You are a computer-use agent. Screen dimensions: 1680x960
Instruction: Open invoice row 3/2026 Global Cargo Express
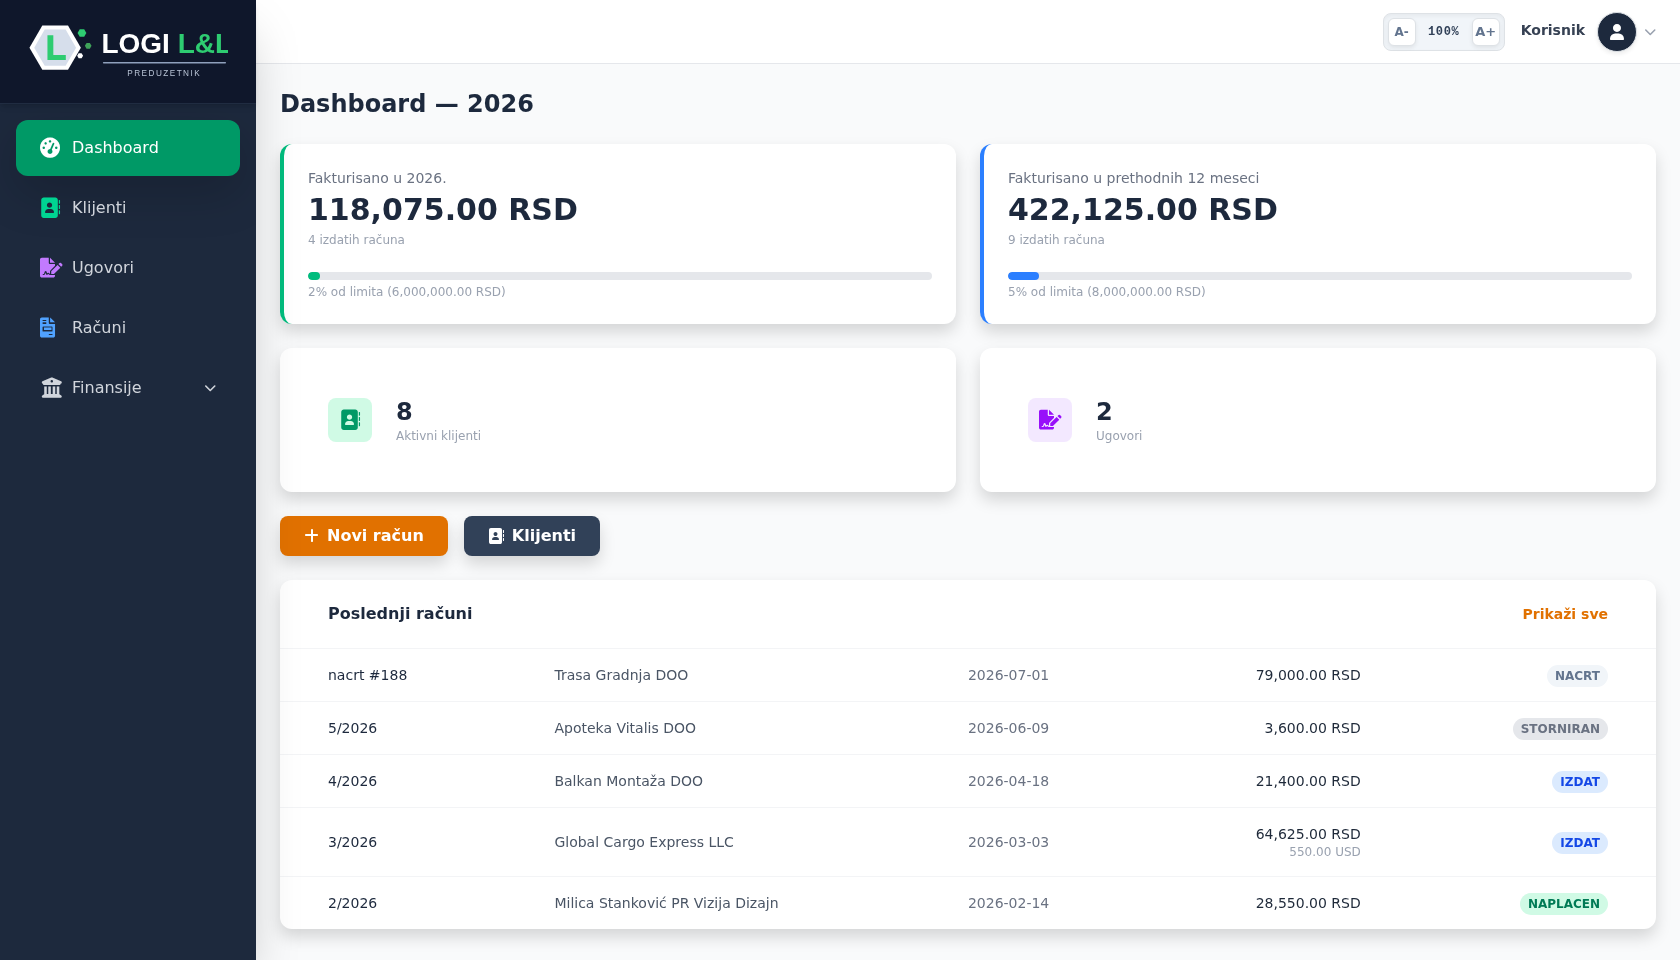968,842
